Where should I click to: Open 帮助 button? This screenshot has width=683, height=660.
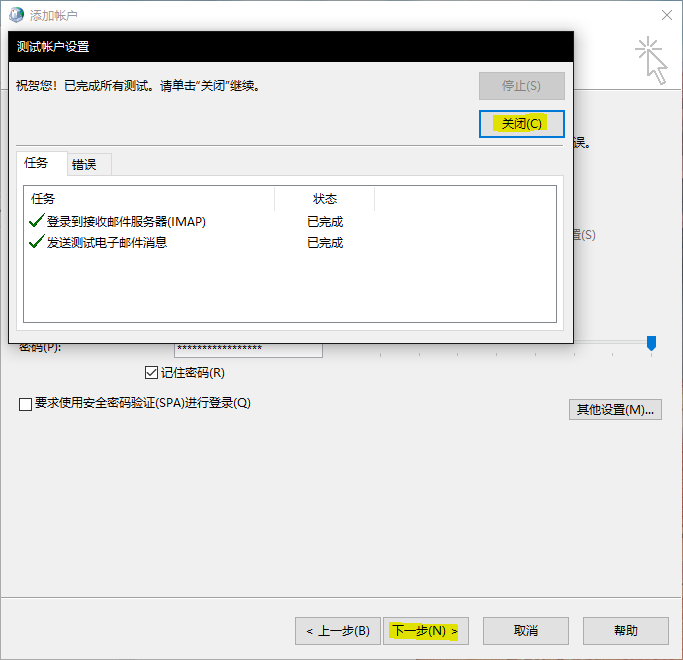(626, 631)
